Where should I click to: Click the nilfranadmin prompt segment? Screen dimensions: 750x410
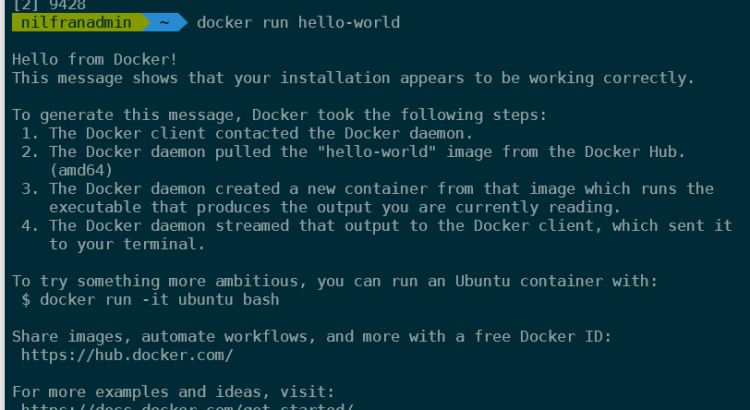click(x=79, y=22)
